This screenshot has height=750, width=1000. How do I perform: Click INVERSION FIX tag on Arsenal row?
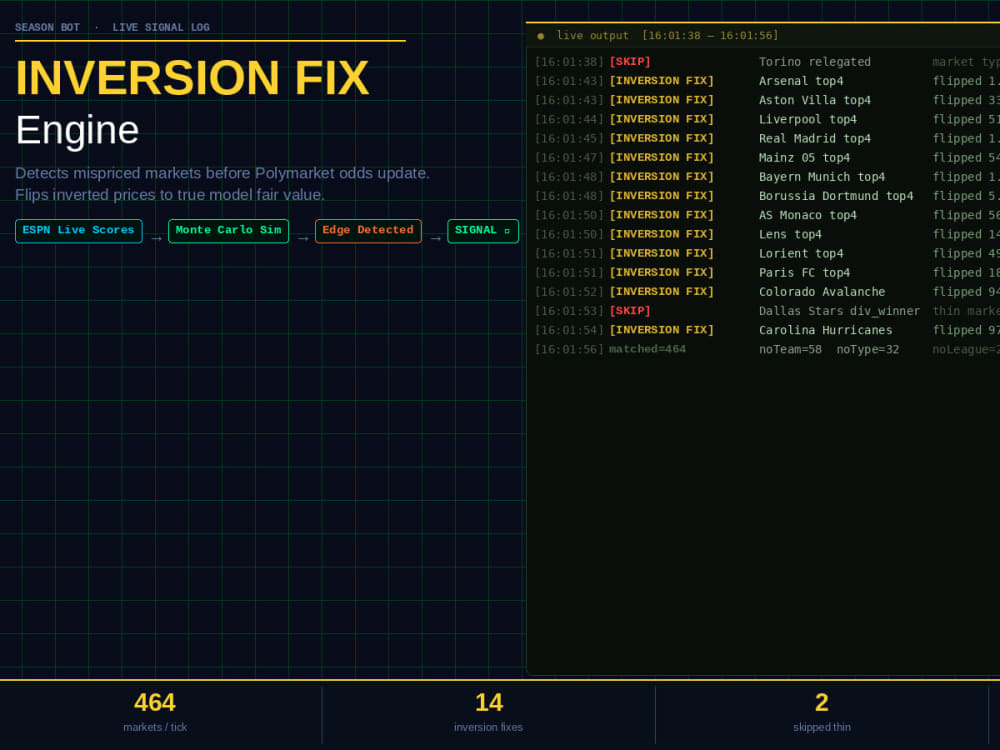click(x=661, y=81)
